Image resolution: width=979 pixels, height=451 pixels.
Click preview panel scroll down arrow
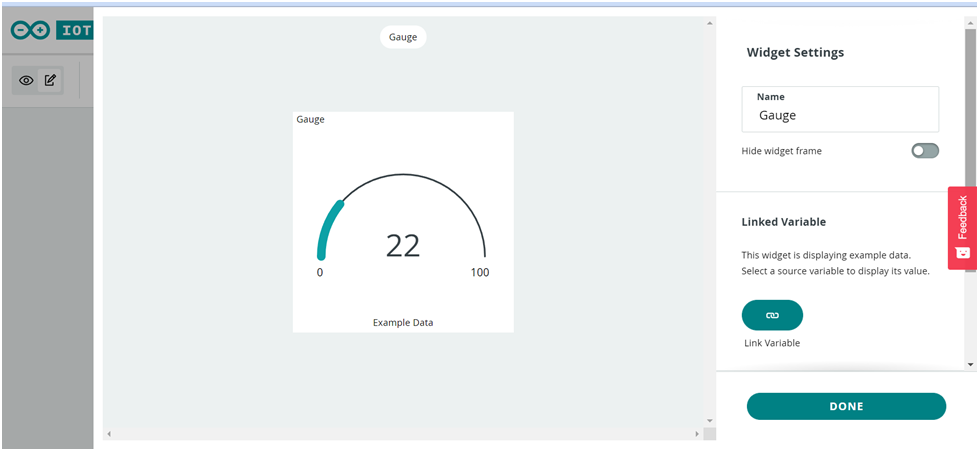pos(709,420)
